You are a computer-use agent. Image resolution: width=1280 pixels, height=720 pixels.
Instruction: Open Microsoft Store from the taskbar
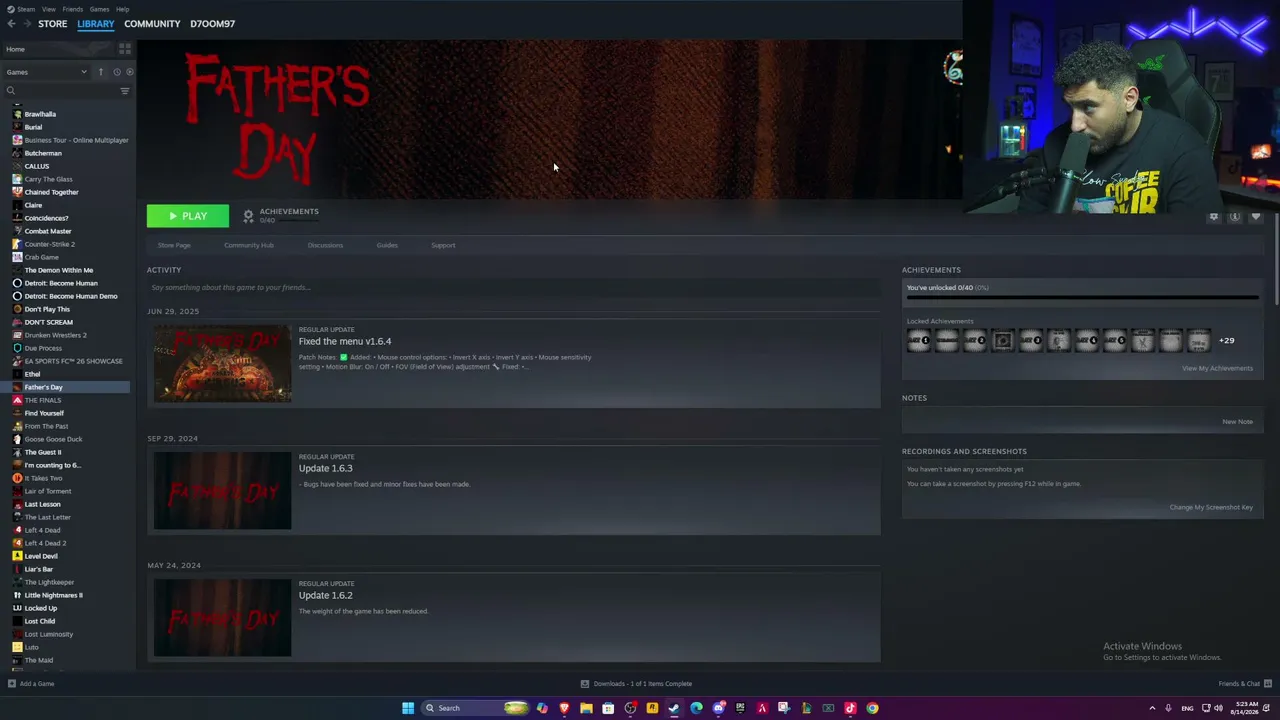(608, 708)
